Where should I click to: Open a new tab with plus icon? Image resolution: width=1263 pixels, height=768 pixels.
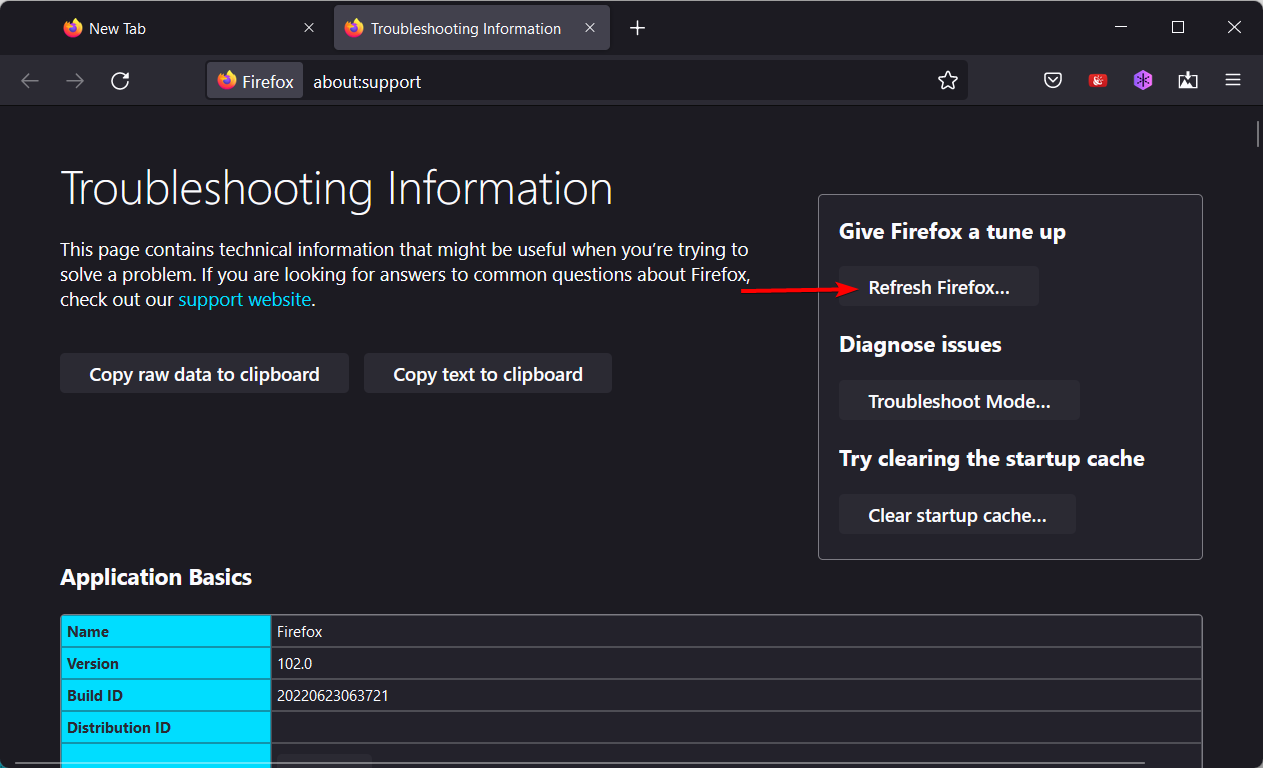pos(638,28)
